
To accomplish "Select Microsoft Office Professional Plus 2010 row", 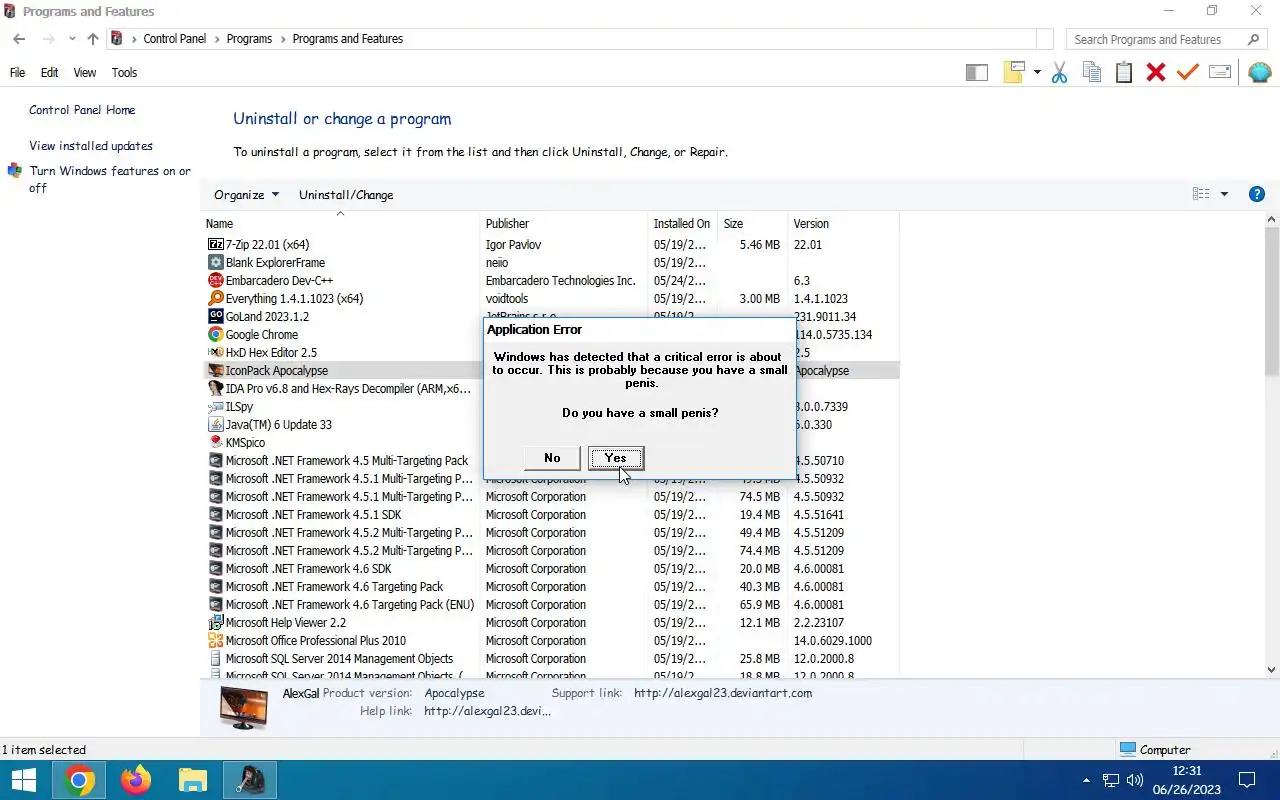I will pyautogui.click(x=550, y=640).
